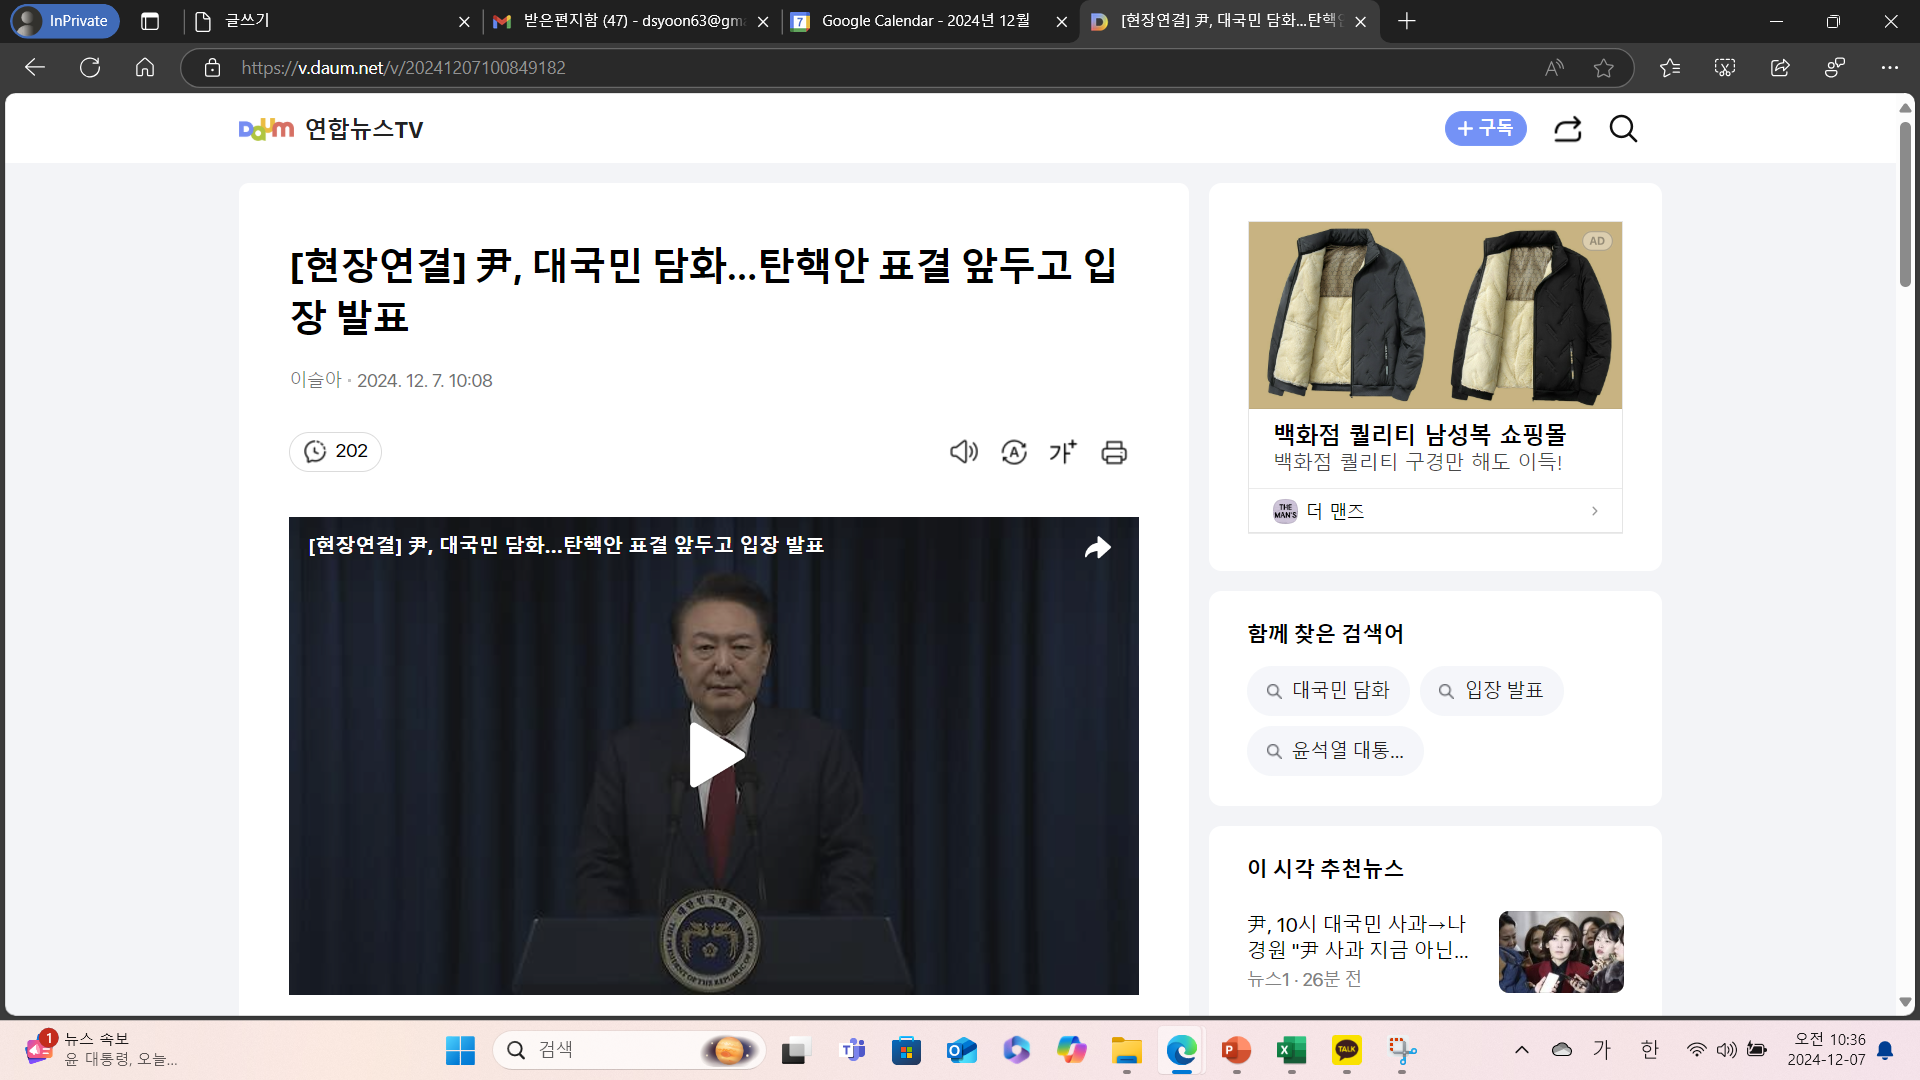Open browser settings and more menu
Screen dimensions: 1920x1080
(1889, 68)
